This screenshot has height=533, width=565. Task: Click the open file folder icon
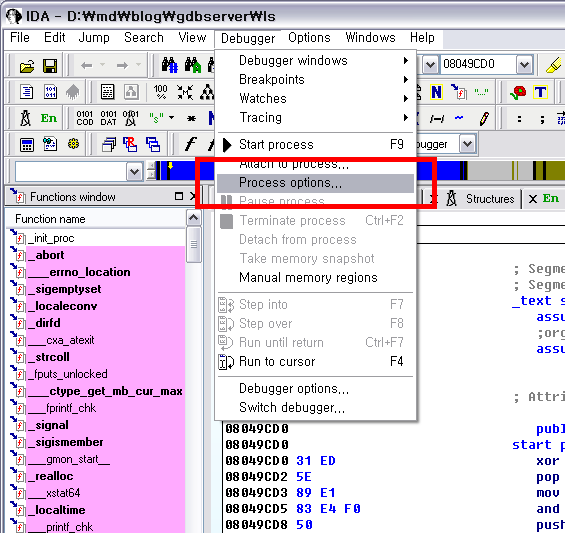click(x=27, y=66)
